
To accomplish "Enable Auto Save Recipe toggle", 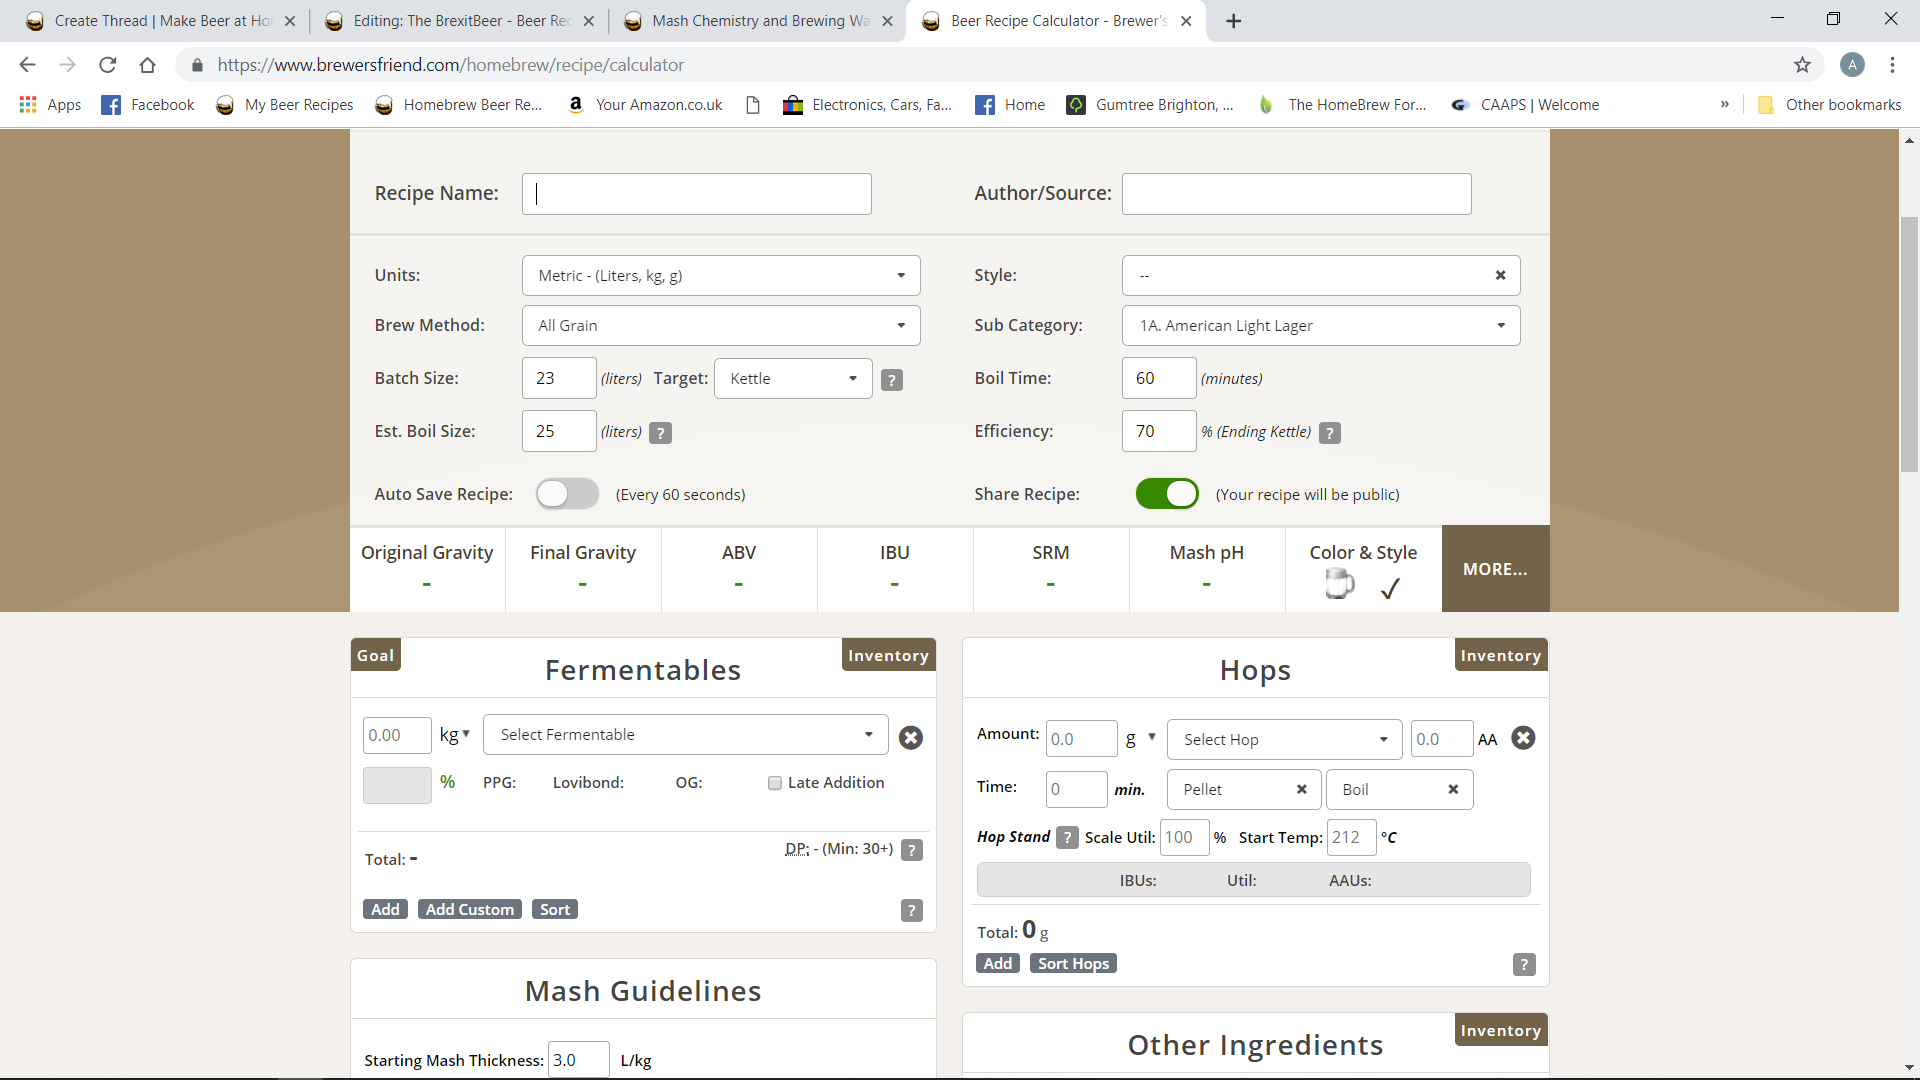I will tap(567, 494).
